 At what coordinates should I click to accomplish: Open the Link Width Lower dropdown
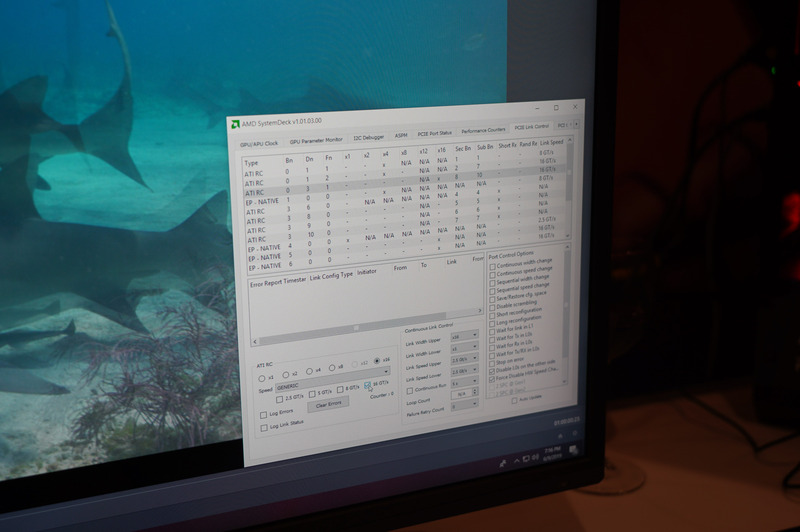[x=464, y=347]
